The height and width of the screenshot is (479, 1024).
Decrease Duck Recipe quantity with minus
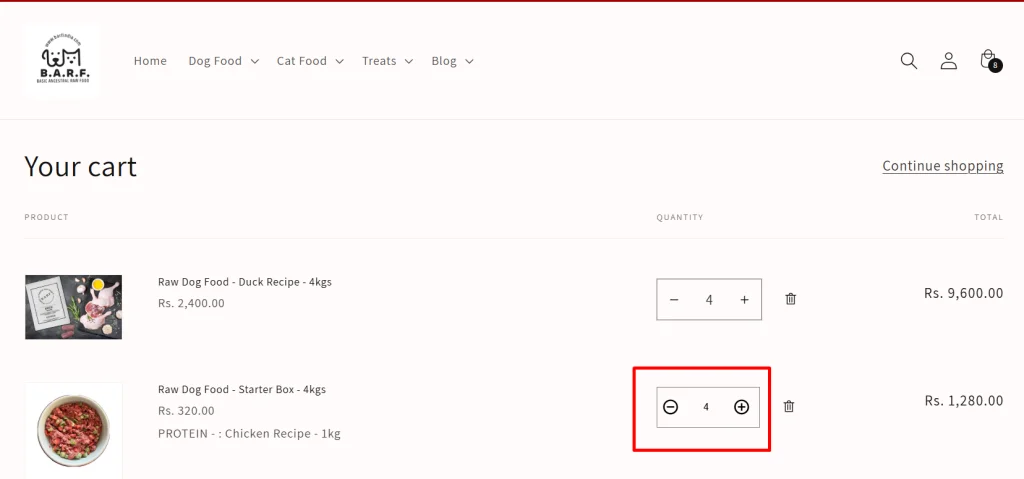pos(674,299)
